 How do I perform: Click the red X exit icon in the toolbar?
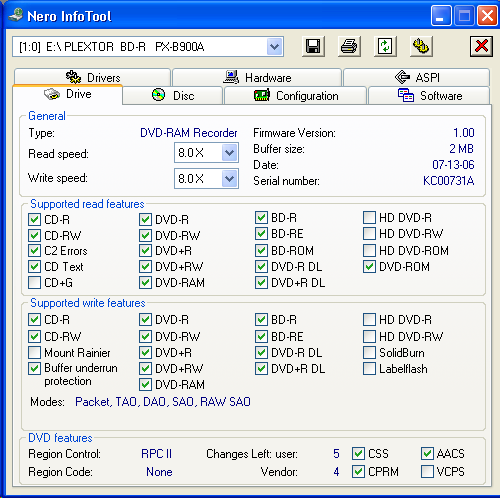pos(481,46)
